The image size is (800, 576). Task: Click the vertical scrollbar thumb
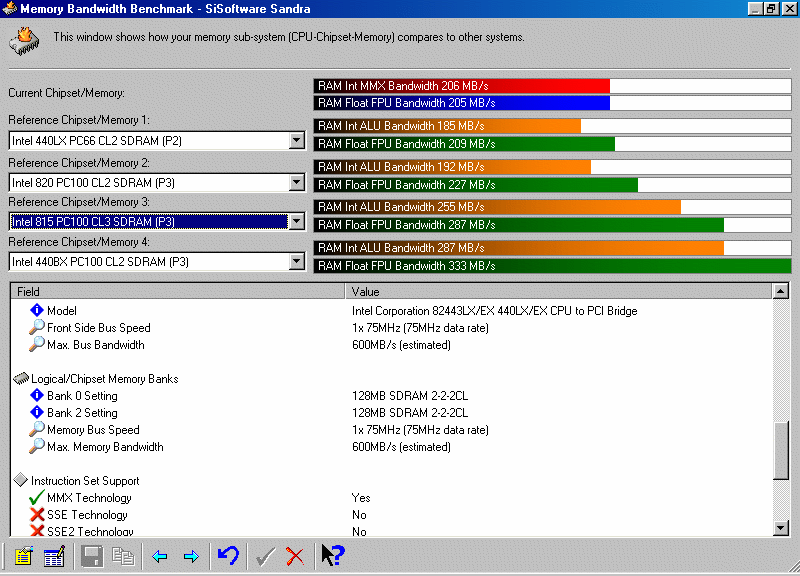tap(781, 450)
